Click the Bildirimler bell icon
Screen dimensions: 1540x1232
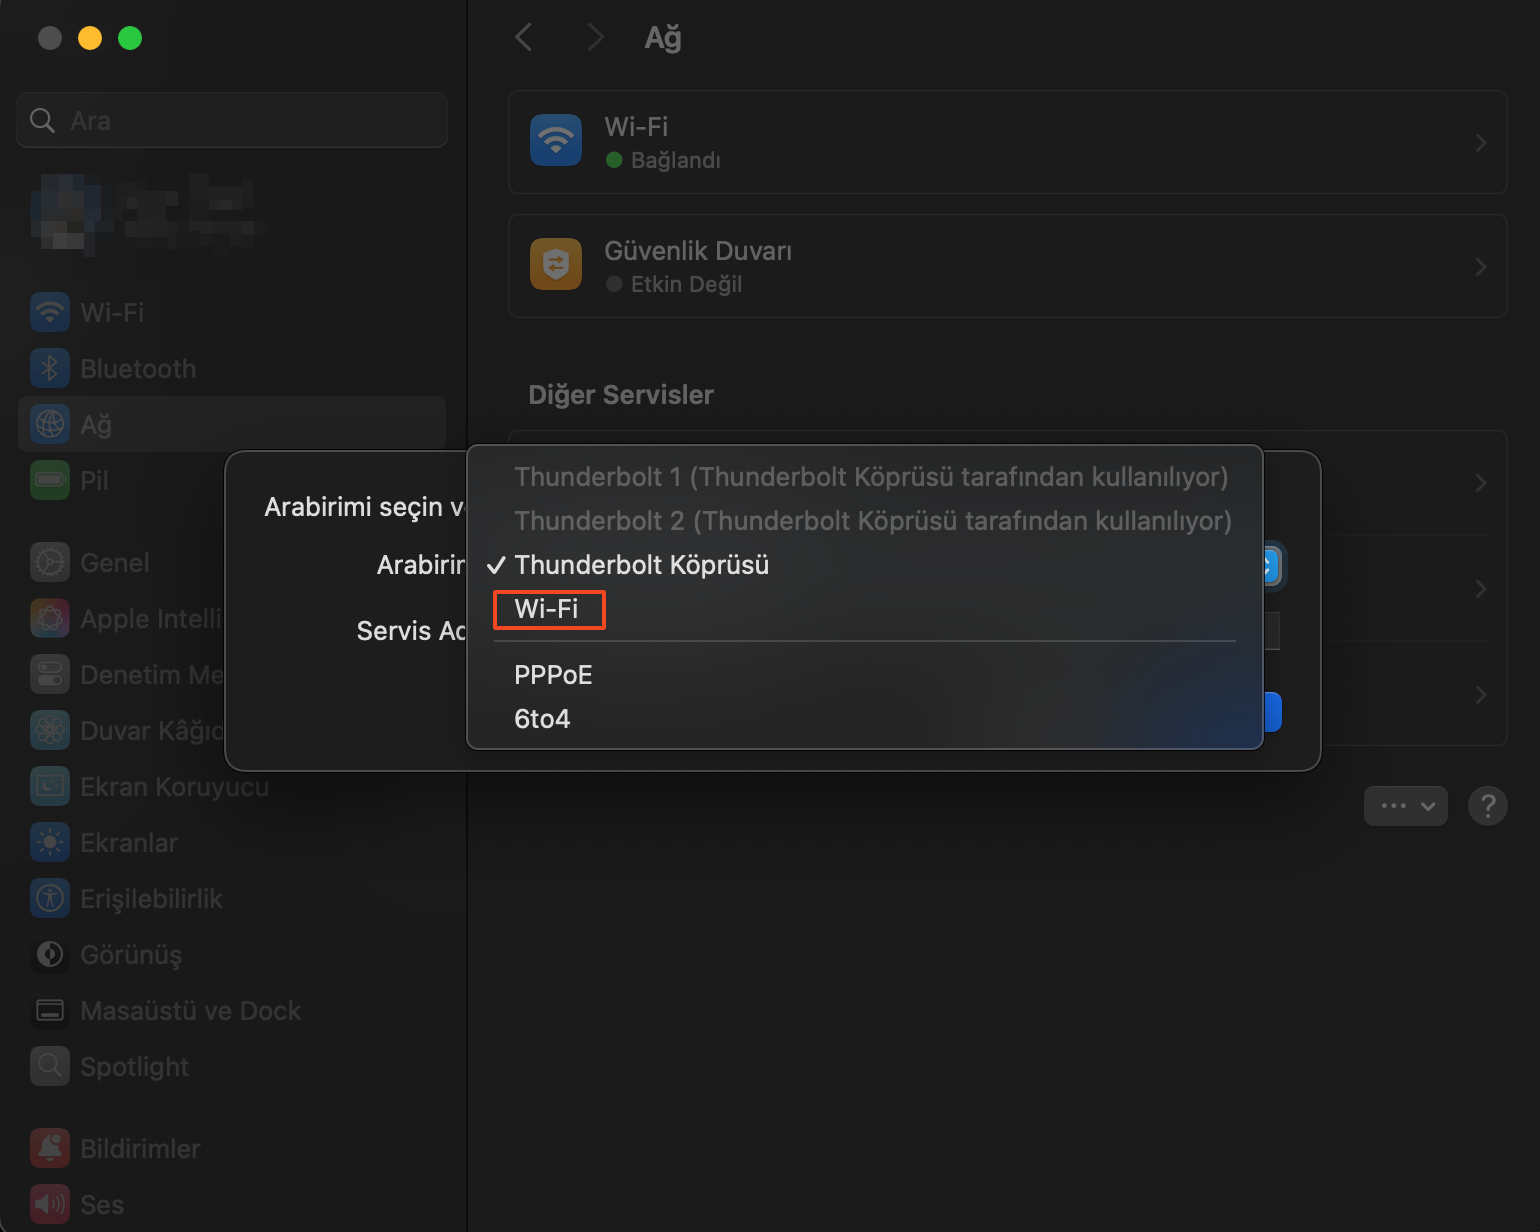[50, 1148]
